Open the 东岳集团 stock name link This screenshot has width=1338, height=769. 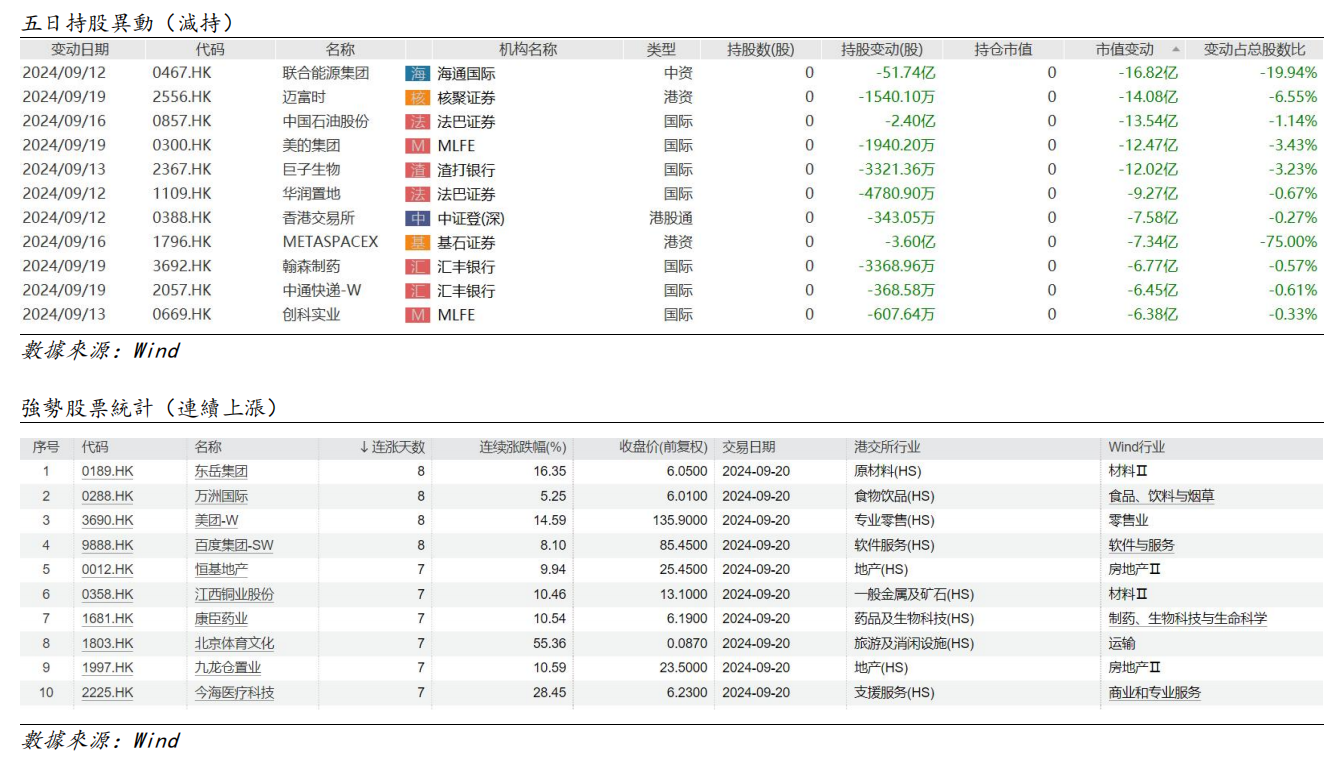pyautogui.click(x=221, y=471)
